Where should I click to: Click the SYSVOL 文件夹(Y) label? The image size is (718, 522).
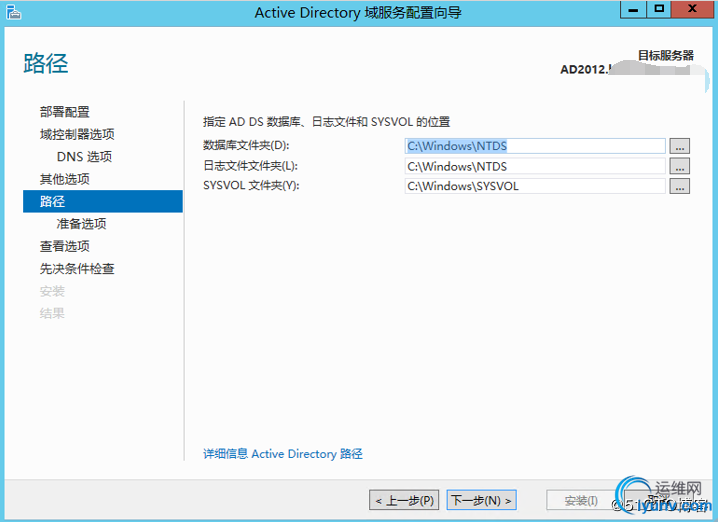tap(251, 186)
